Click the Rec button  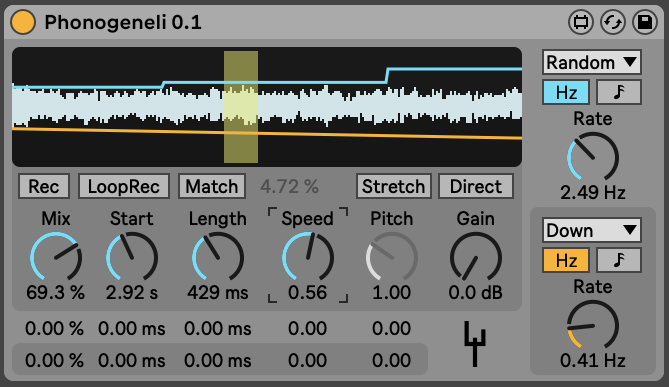[x=44, y=186]
